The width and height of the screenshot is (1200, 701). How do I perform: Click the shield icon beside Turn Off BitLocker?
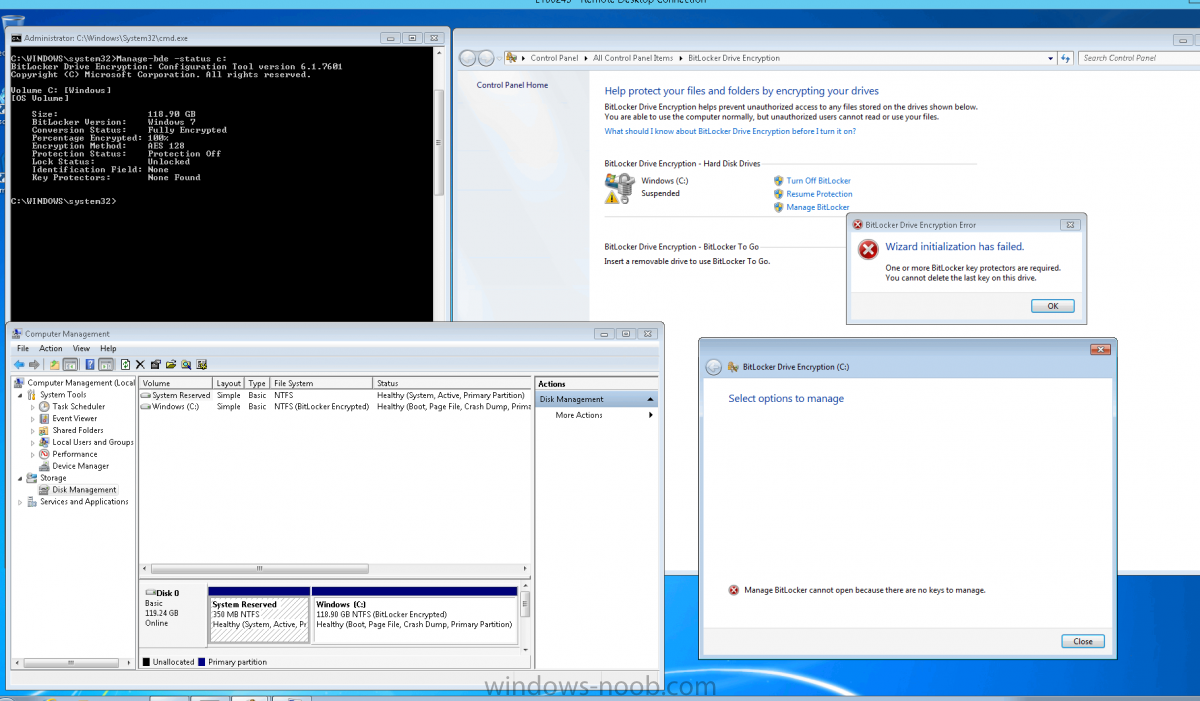click(778, 181)
